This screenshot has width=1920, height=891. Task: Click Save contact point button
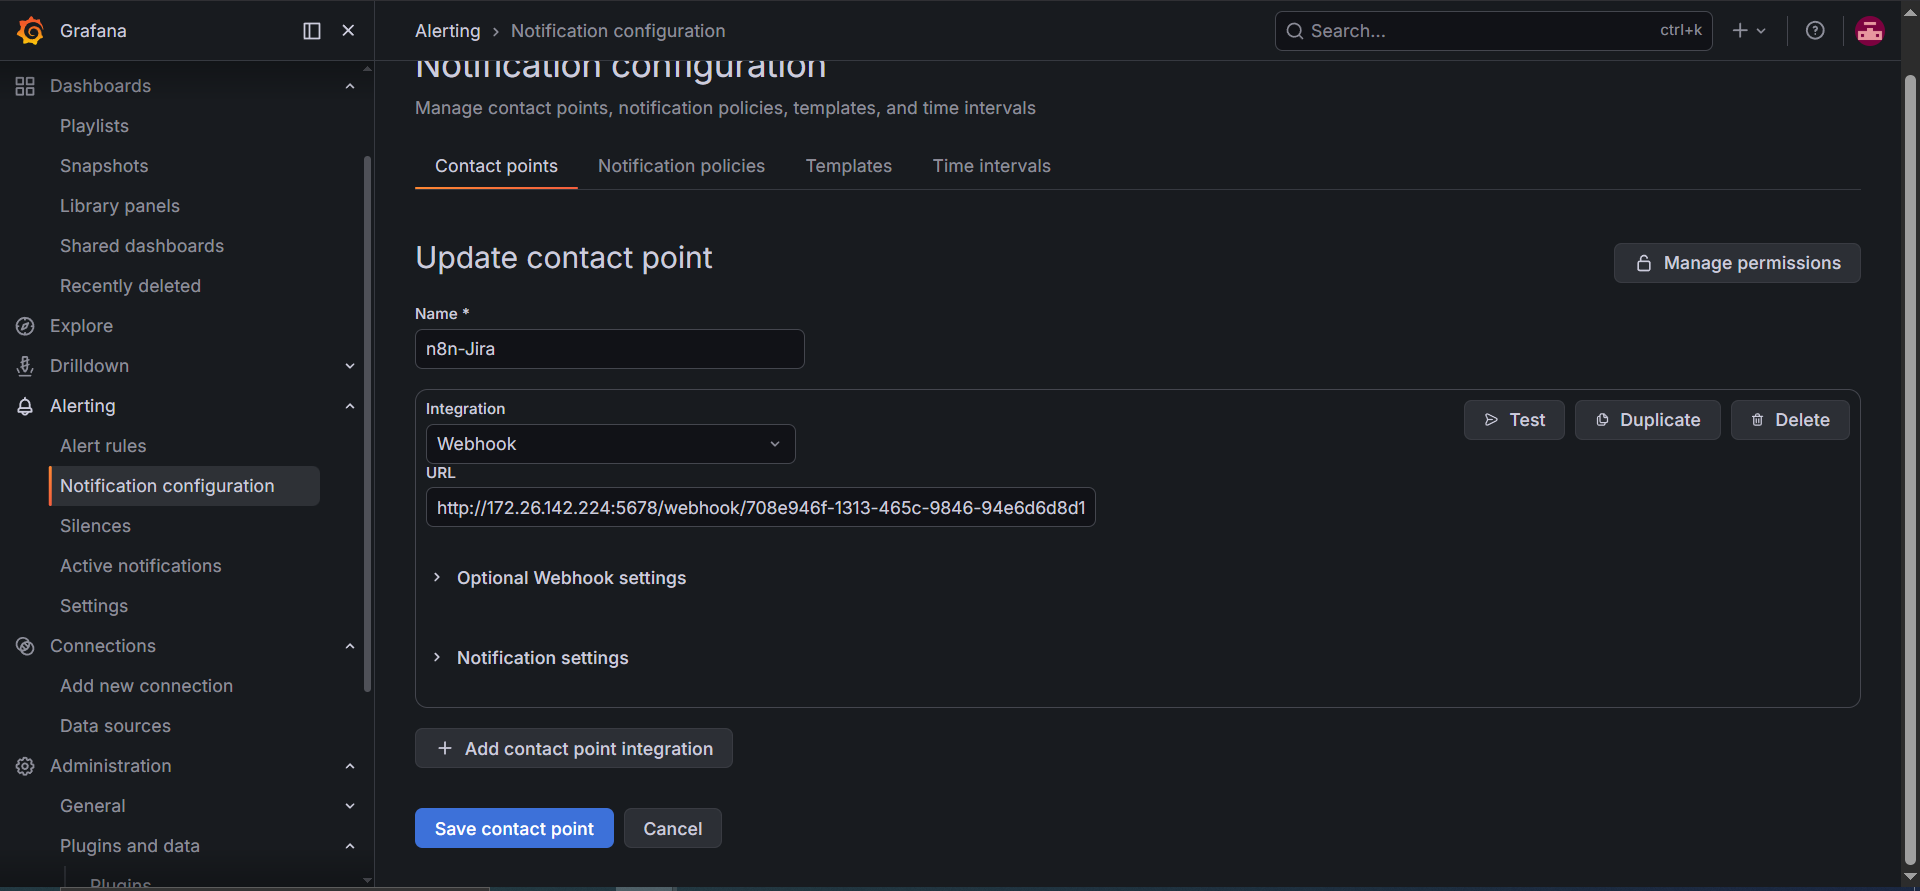click(514, 828)
